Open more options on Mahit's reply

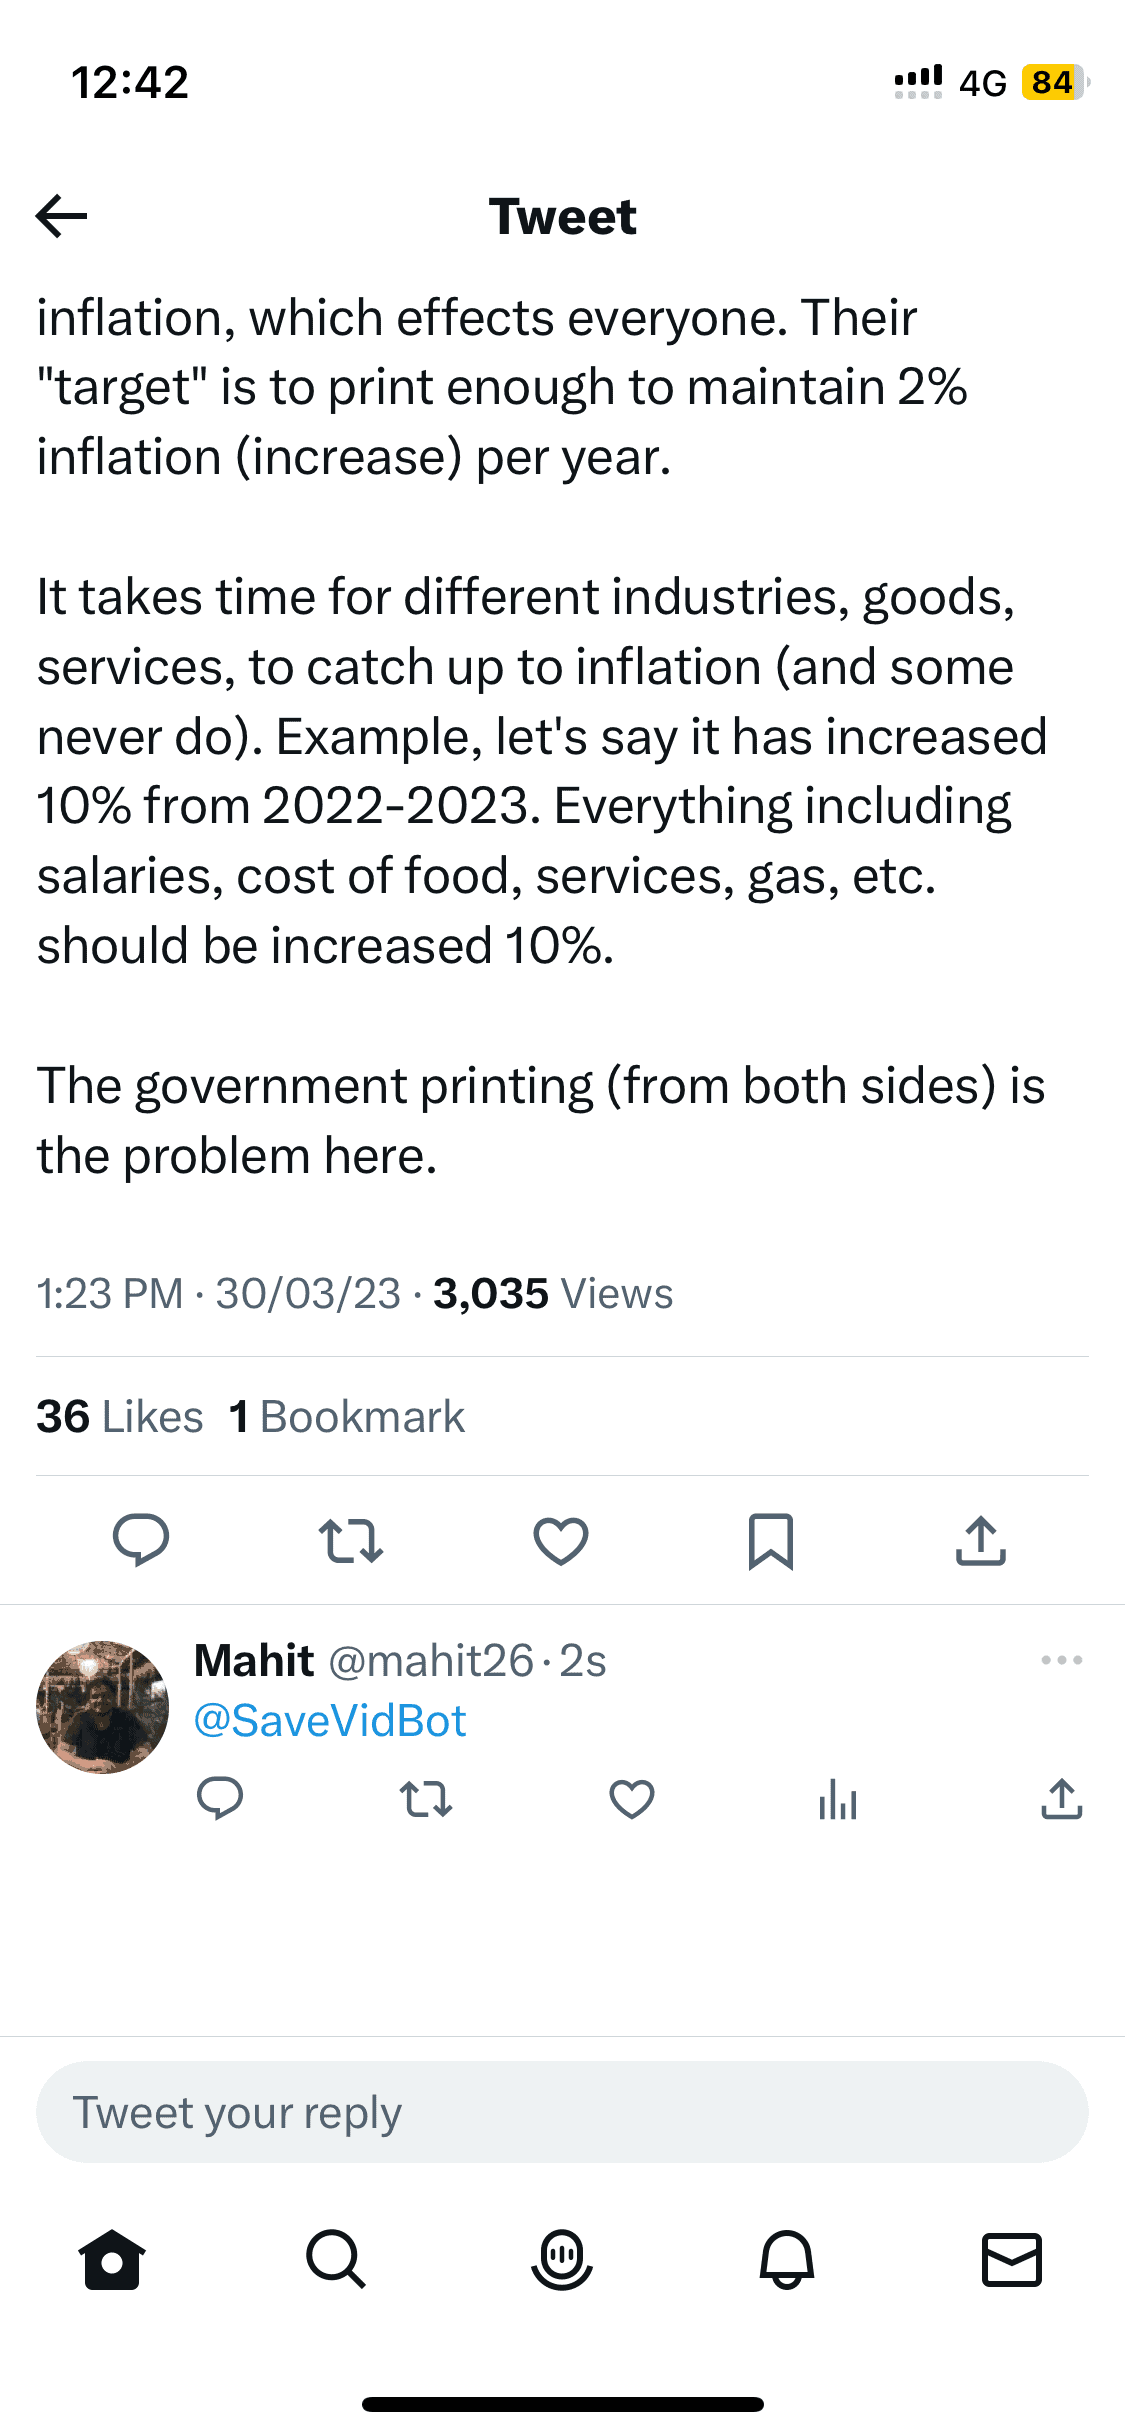(x=1061, y=1660)
